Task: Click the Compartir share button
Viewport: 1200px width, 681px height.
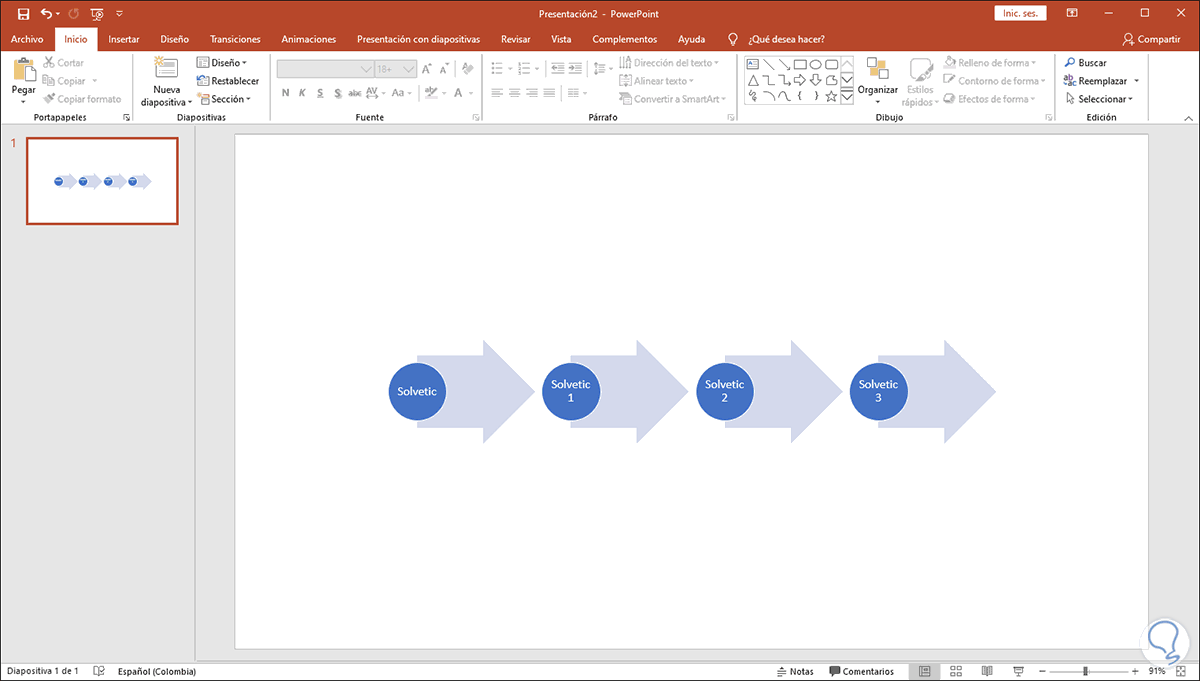Action: [1151, 39]
